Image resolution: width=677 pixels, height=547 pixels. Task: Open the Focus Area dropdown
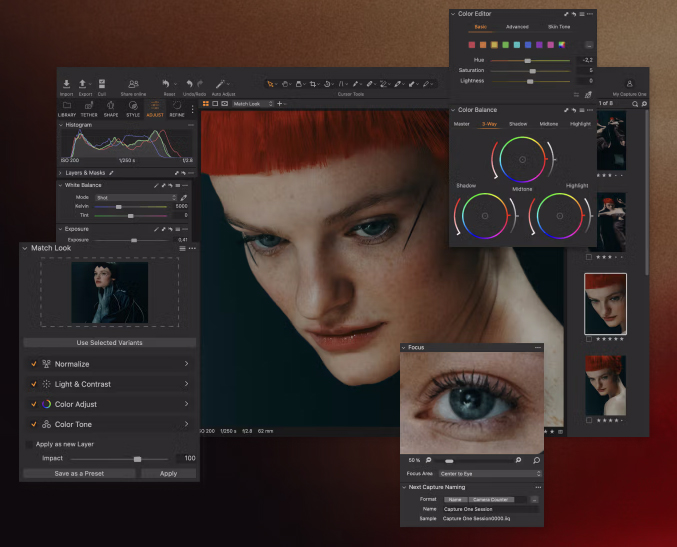coord(488,473)
